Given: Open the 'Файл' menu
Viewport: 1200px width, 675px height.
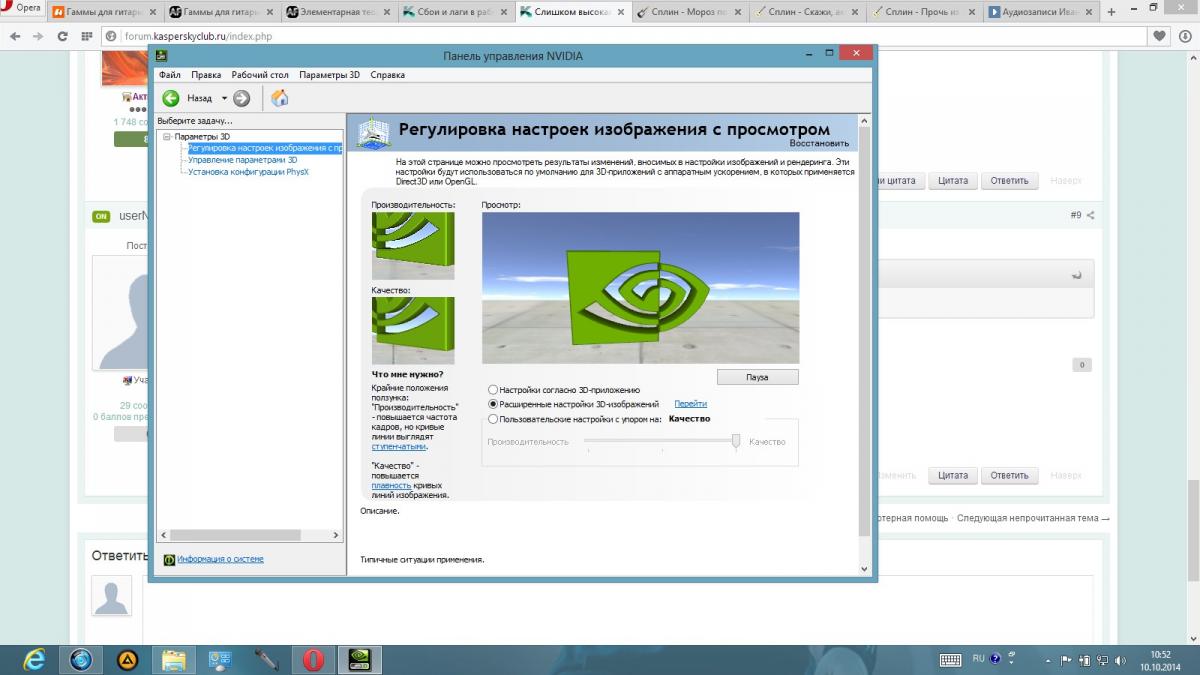Looking at the screenshot, I should click(x=169, y=75).
